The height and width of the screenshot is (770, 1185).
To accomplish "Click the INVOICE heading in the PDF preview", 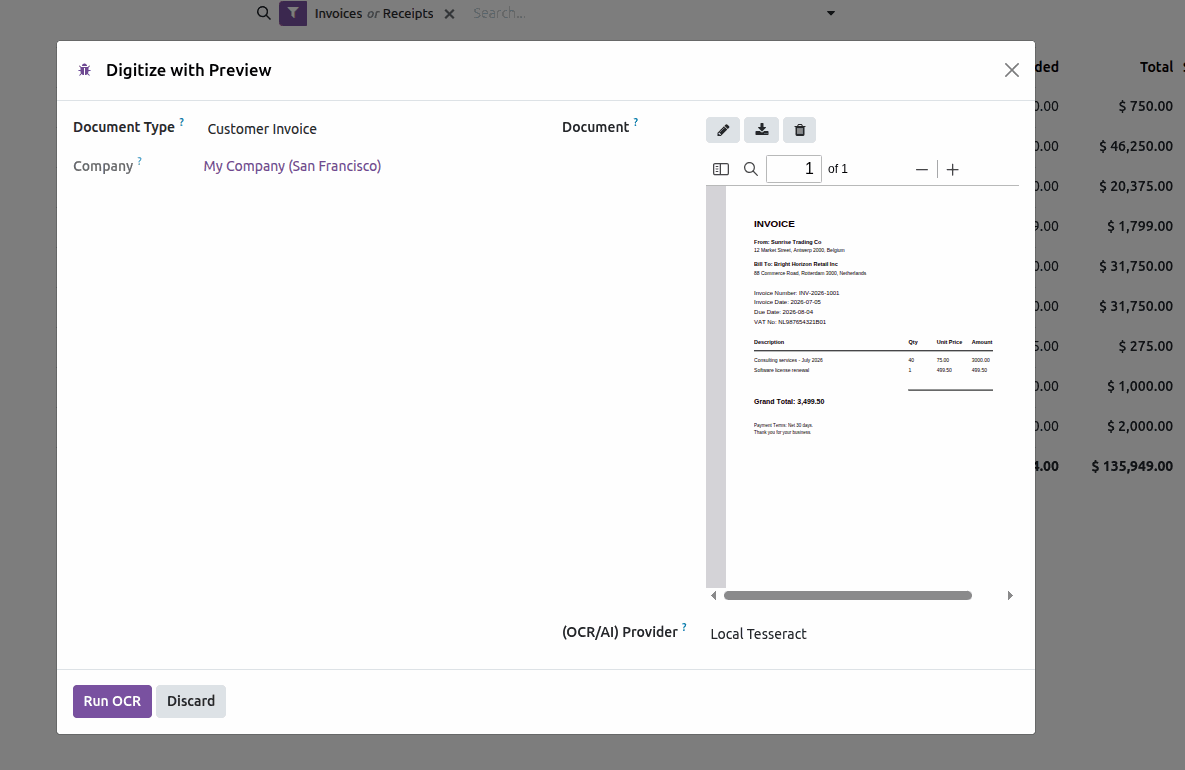I will (774, 224).
